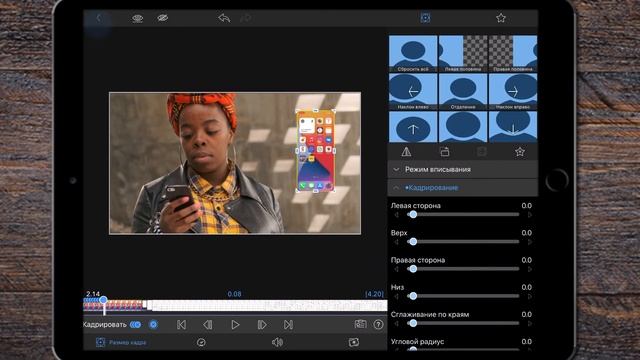This screenshot has width=640, height=360.
Task: Click the [4.20] timecode
Action: click(374, 294)
